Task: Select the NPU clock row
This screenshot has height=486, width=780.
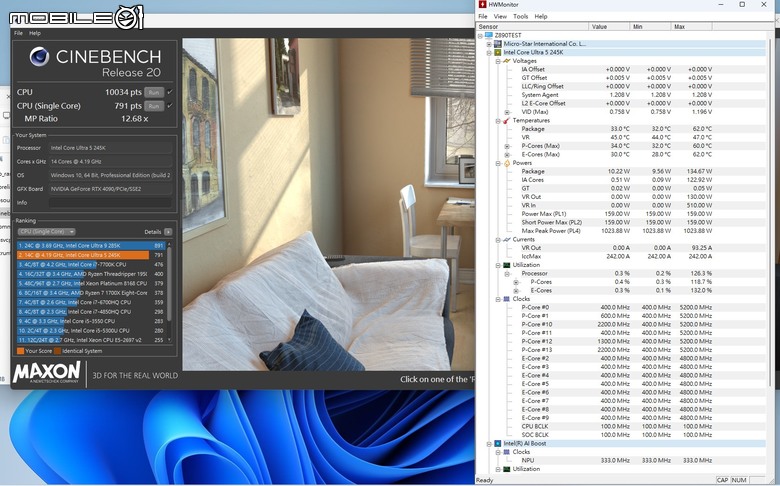Action: [x=621, y=461]
